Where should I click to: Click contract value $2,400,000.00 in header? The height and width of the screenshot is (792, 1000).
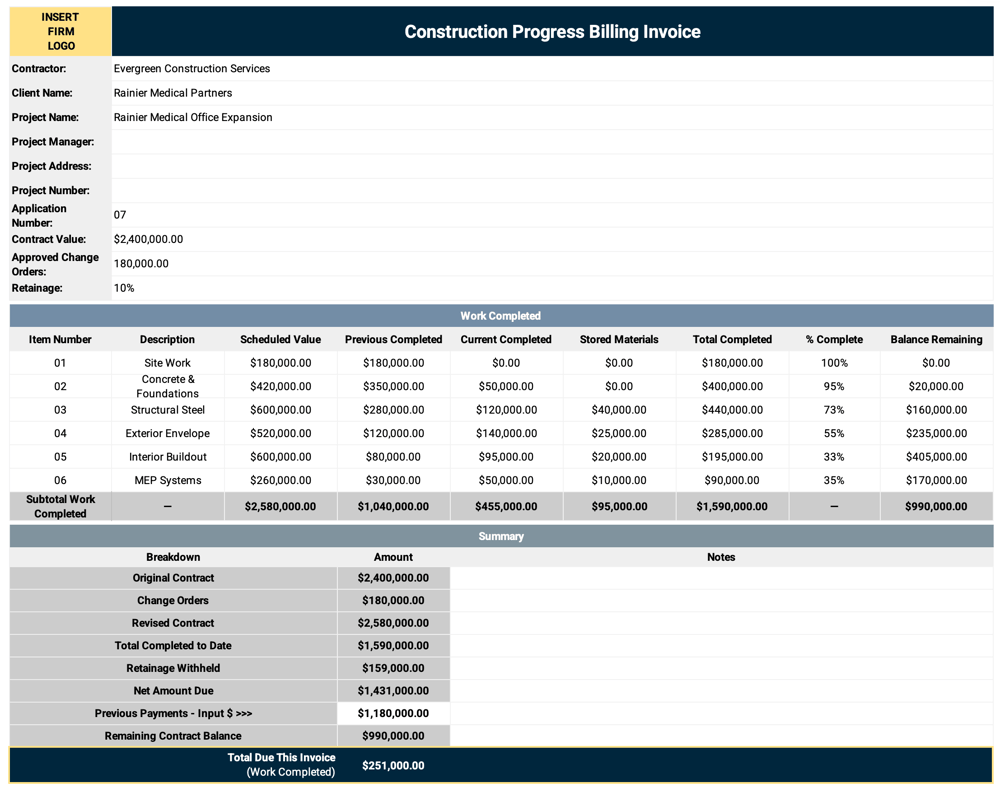click(x=148, y=239)
